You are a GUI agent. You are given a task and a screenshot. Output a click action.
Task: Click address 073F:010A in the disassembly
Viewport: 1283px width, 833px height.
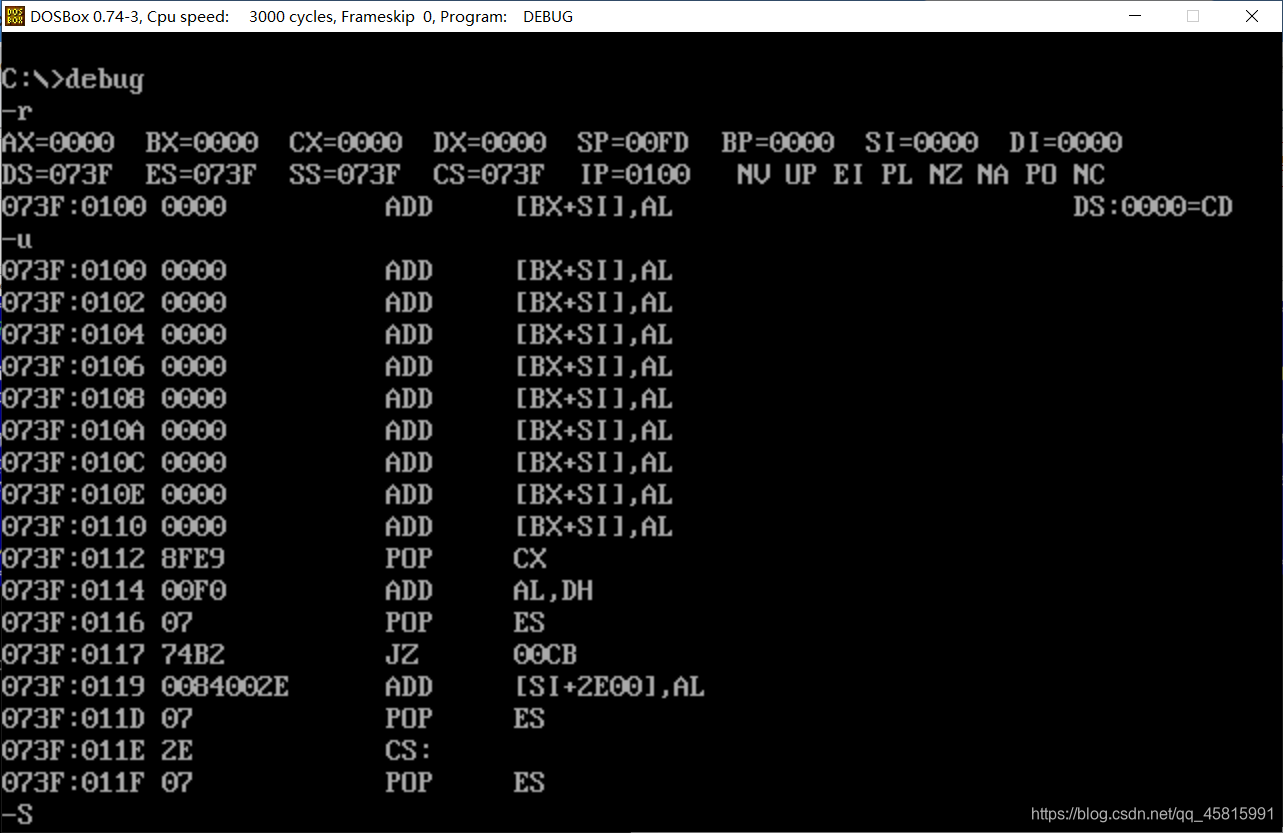click(x=74, y=431)
